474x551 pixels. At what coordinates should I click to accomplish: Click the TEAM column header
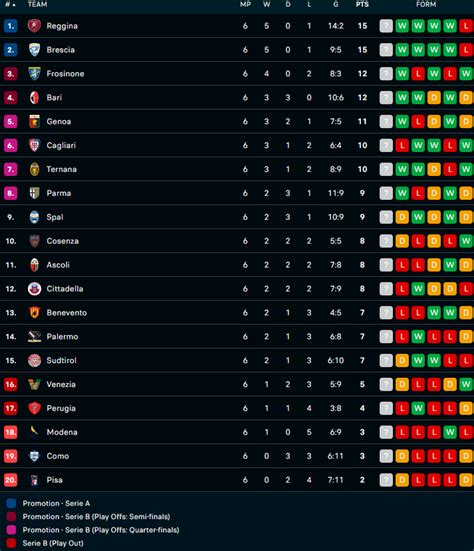click(x=37, y=5)
